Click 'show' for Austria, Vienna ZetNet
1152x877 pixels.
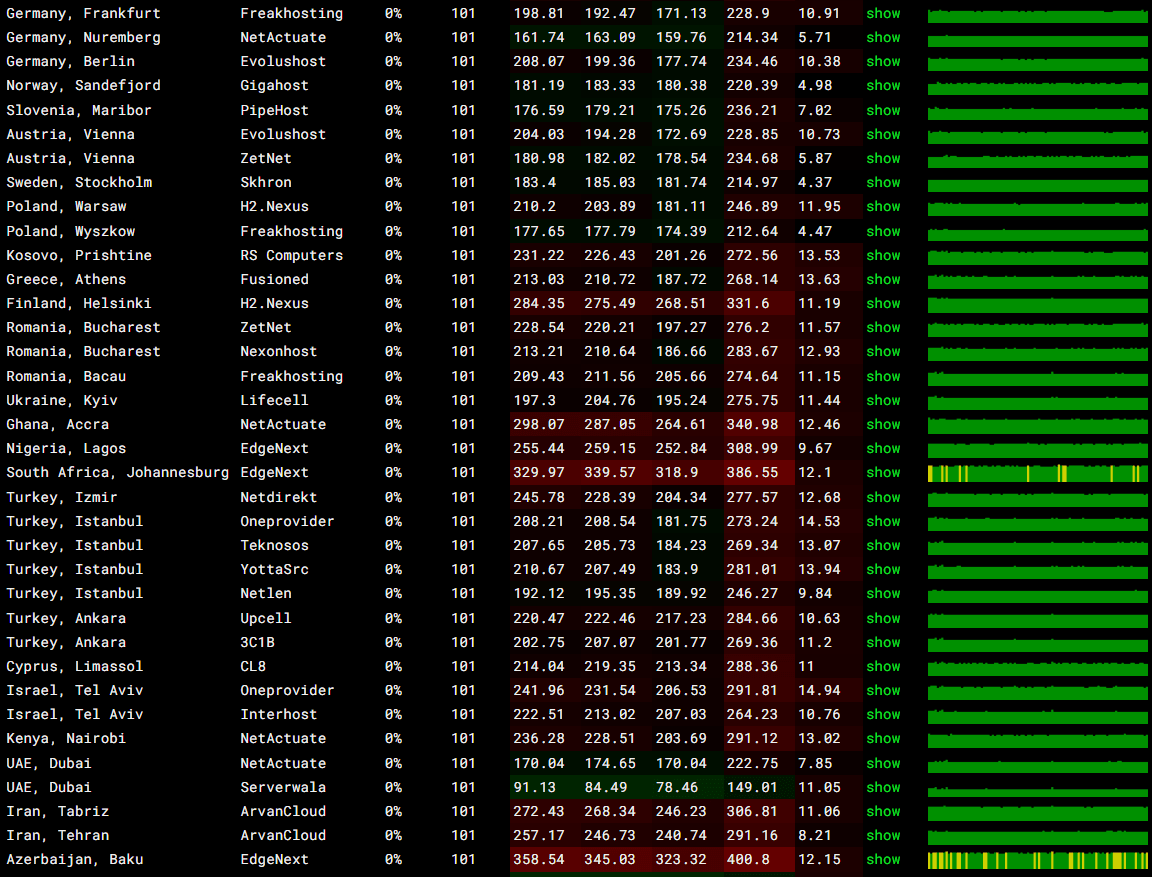pyautogui.click(x=883, y=158)
